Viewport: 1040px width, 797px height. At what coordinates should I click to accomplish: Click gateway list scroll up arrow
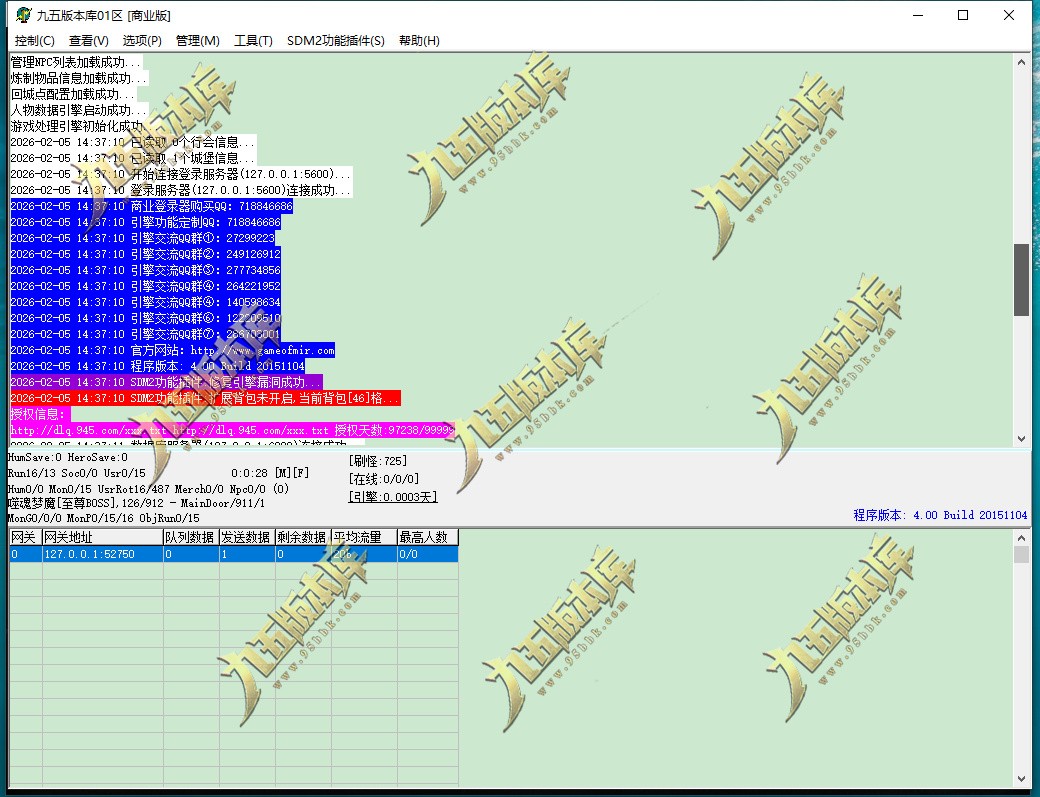1021,538
